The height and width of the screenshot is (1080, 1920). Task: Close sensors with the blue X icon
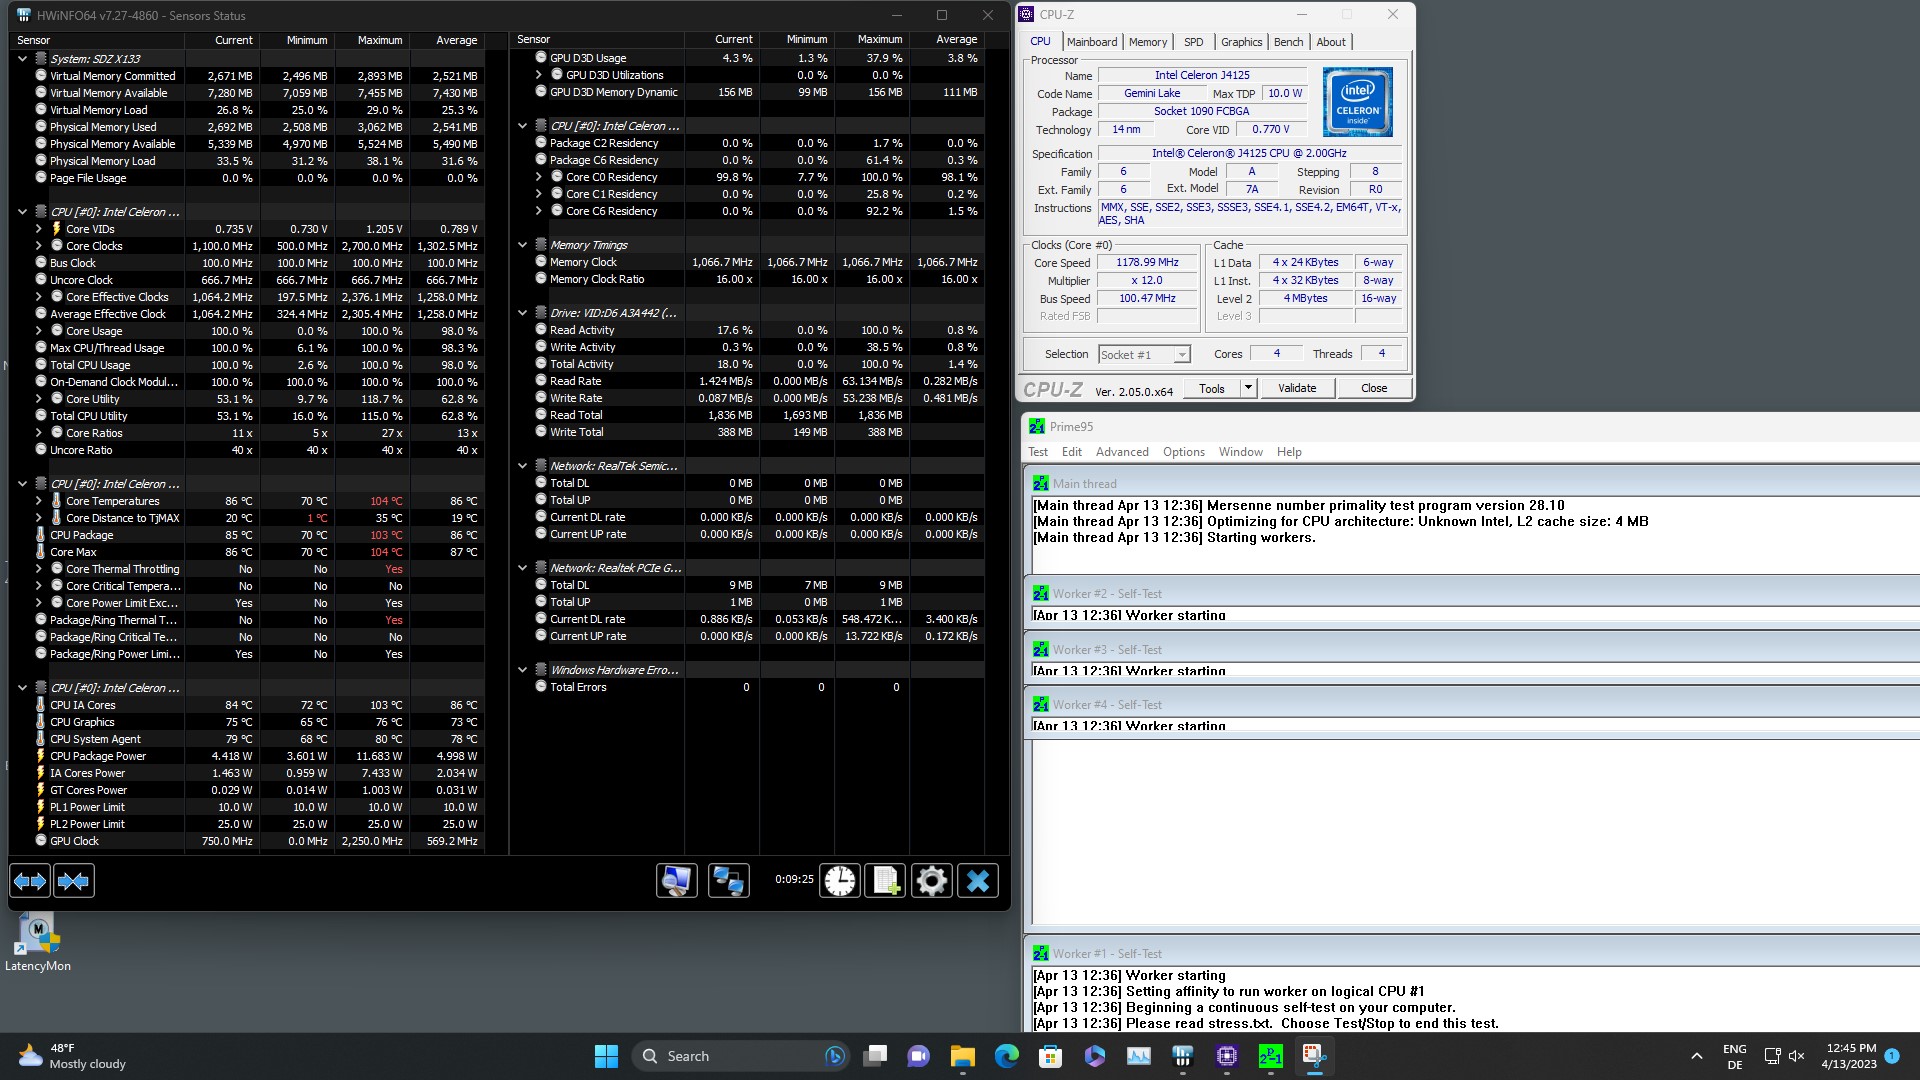tap(978, 881)
